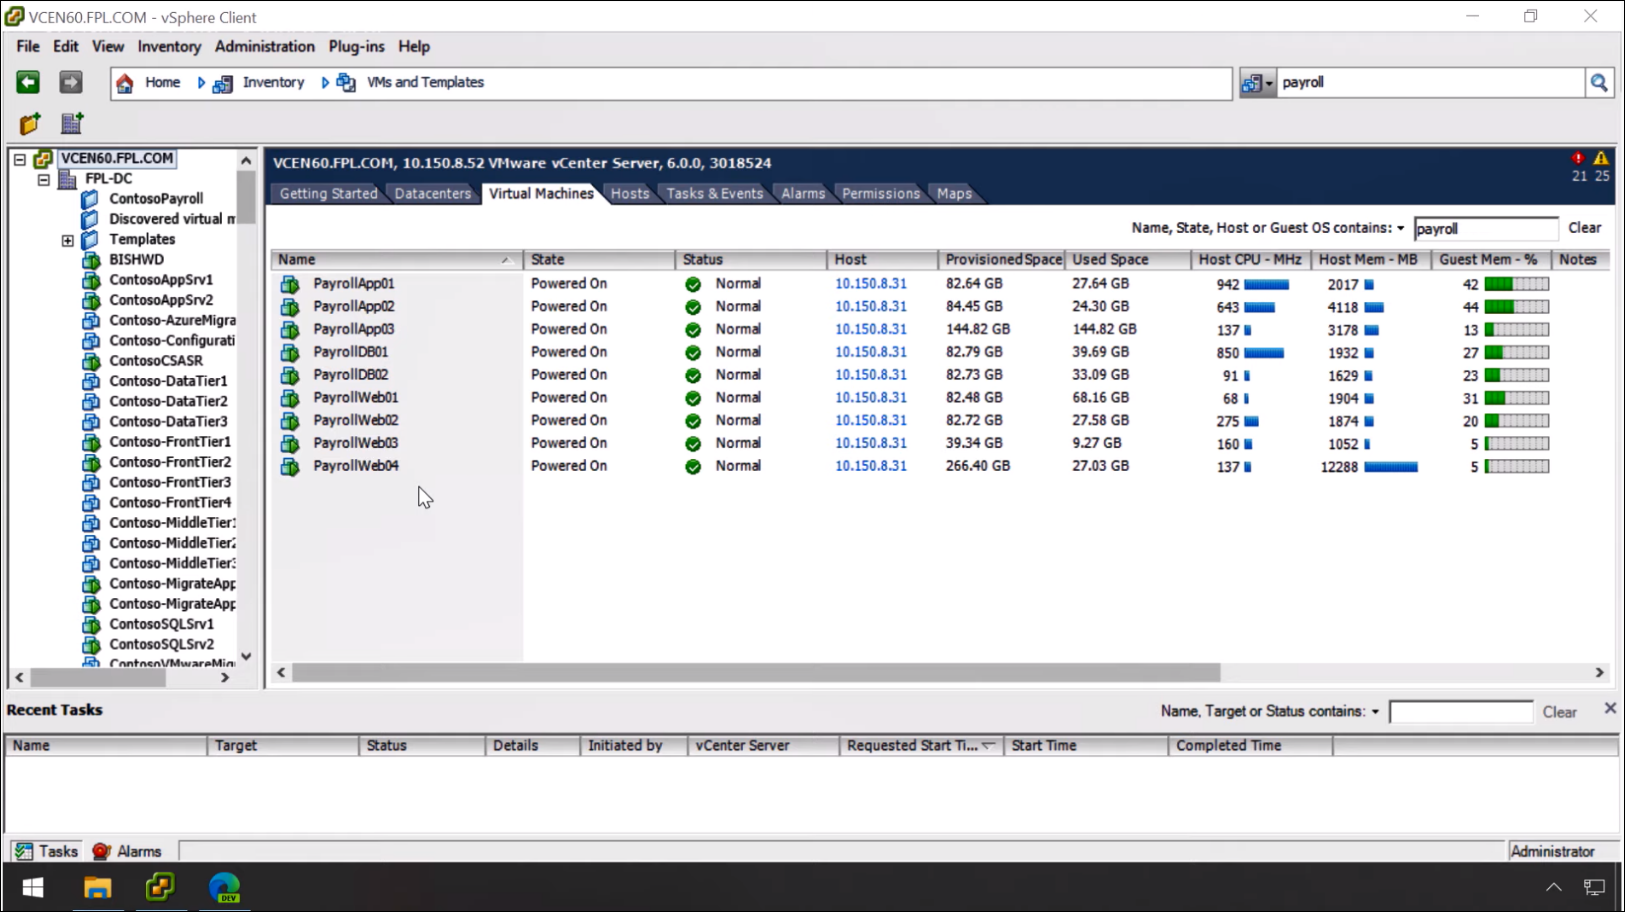Switch to the Tasks & Events tab
Viewport: 1625px width, 912px height.
714,194
